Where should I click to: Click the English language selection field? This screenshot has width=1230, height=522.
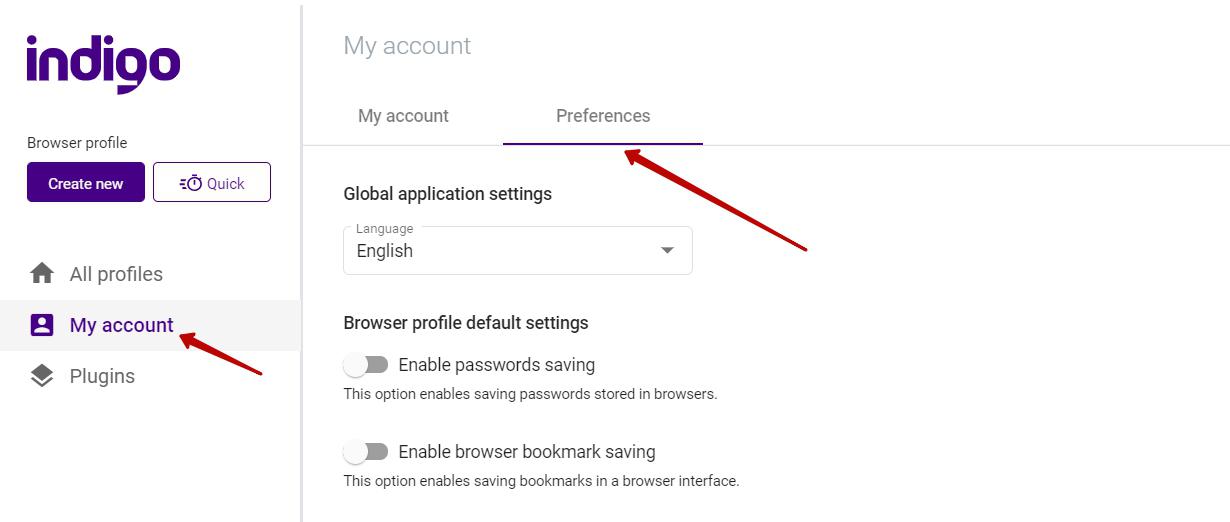point(500,251)
